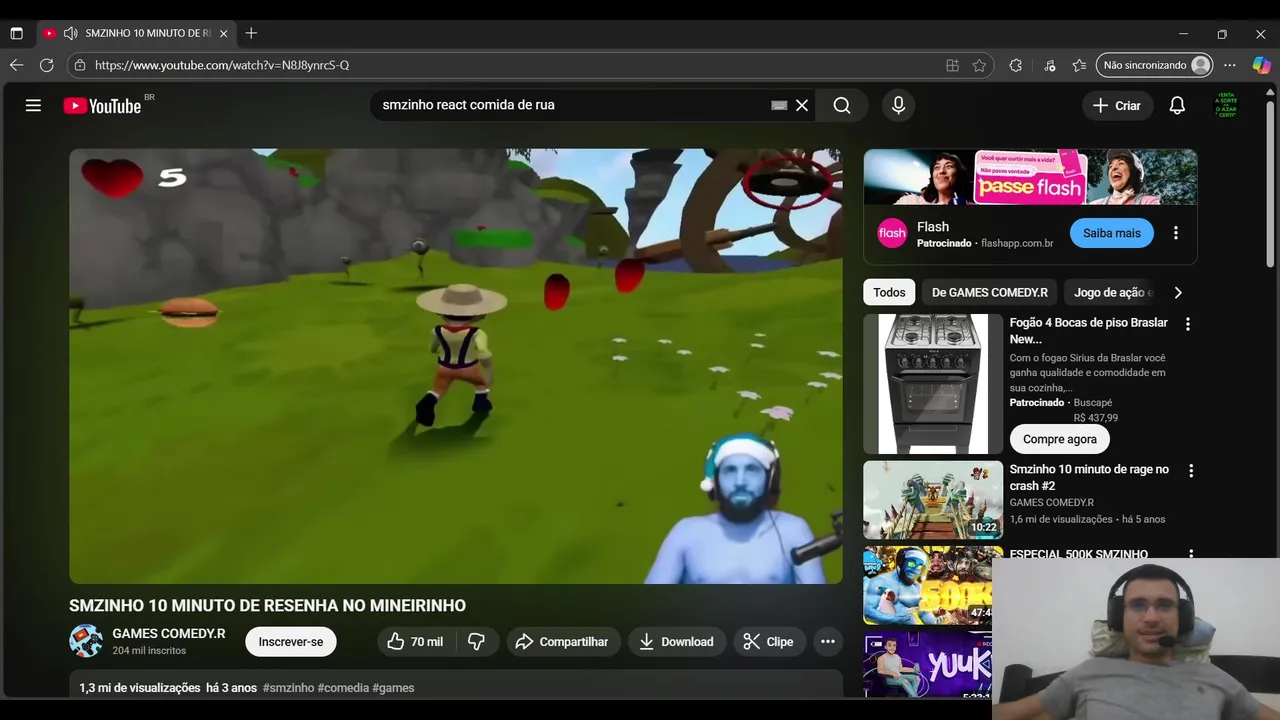The width and height of the screenshot is (1280, 720).
Task: Mute the tab via speaker icon
Action: click(x=70, y=33)
